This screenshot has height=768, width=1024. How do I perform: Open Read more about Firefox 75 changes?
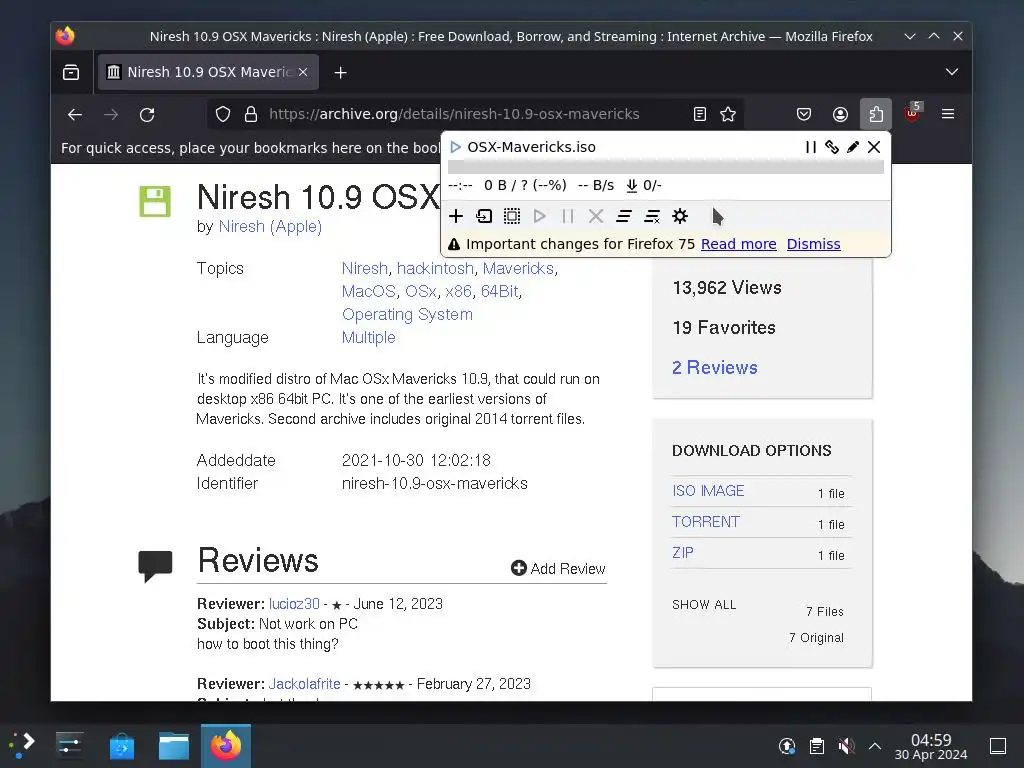click(x=739, y=244)
